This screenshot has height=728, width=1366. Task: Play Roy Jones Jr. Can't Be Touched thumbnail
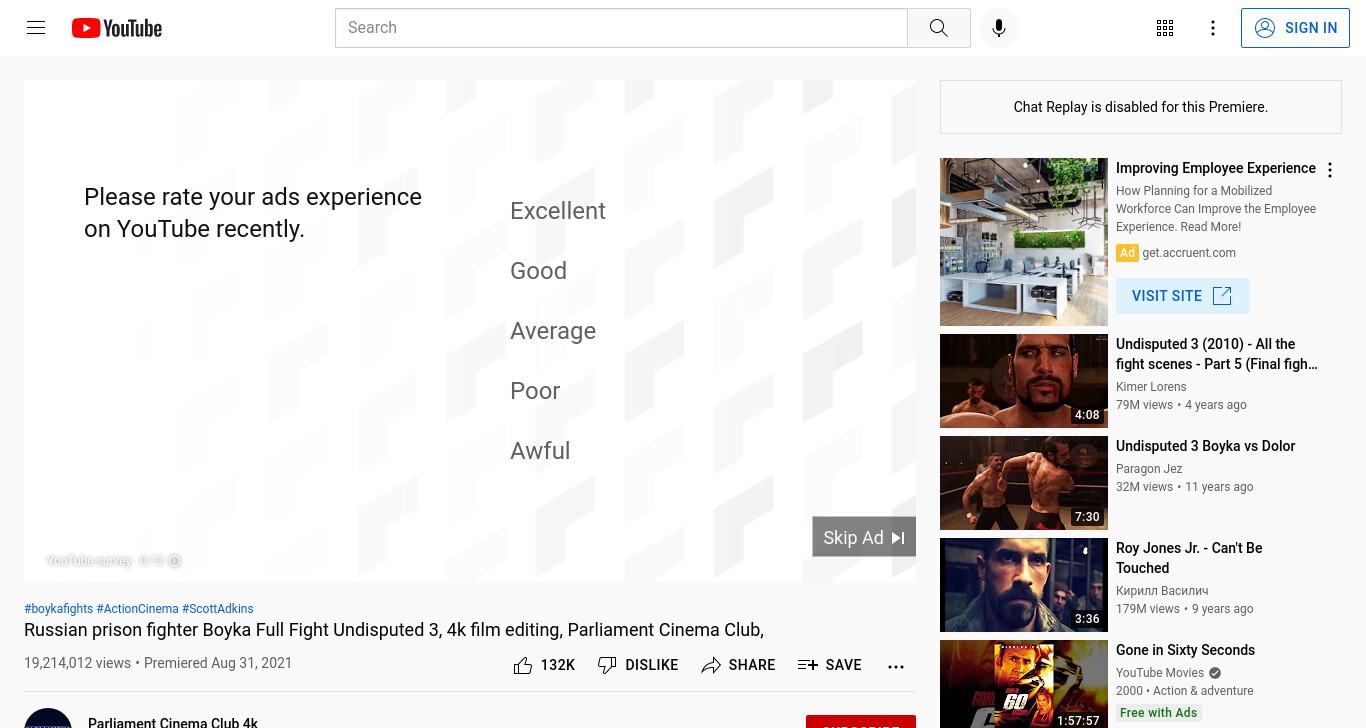click(1024, 585)
